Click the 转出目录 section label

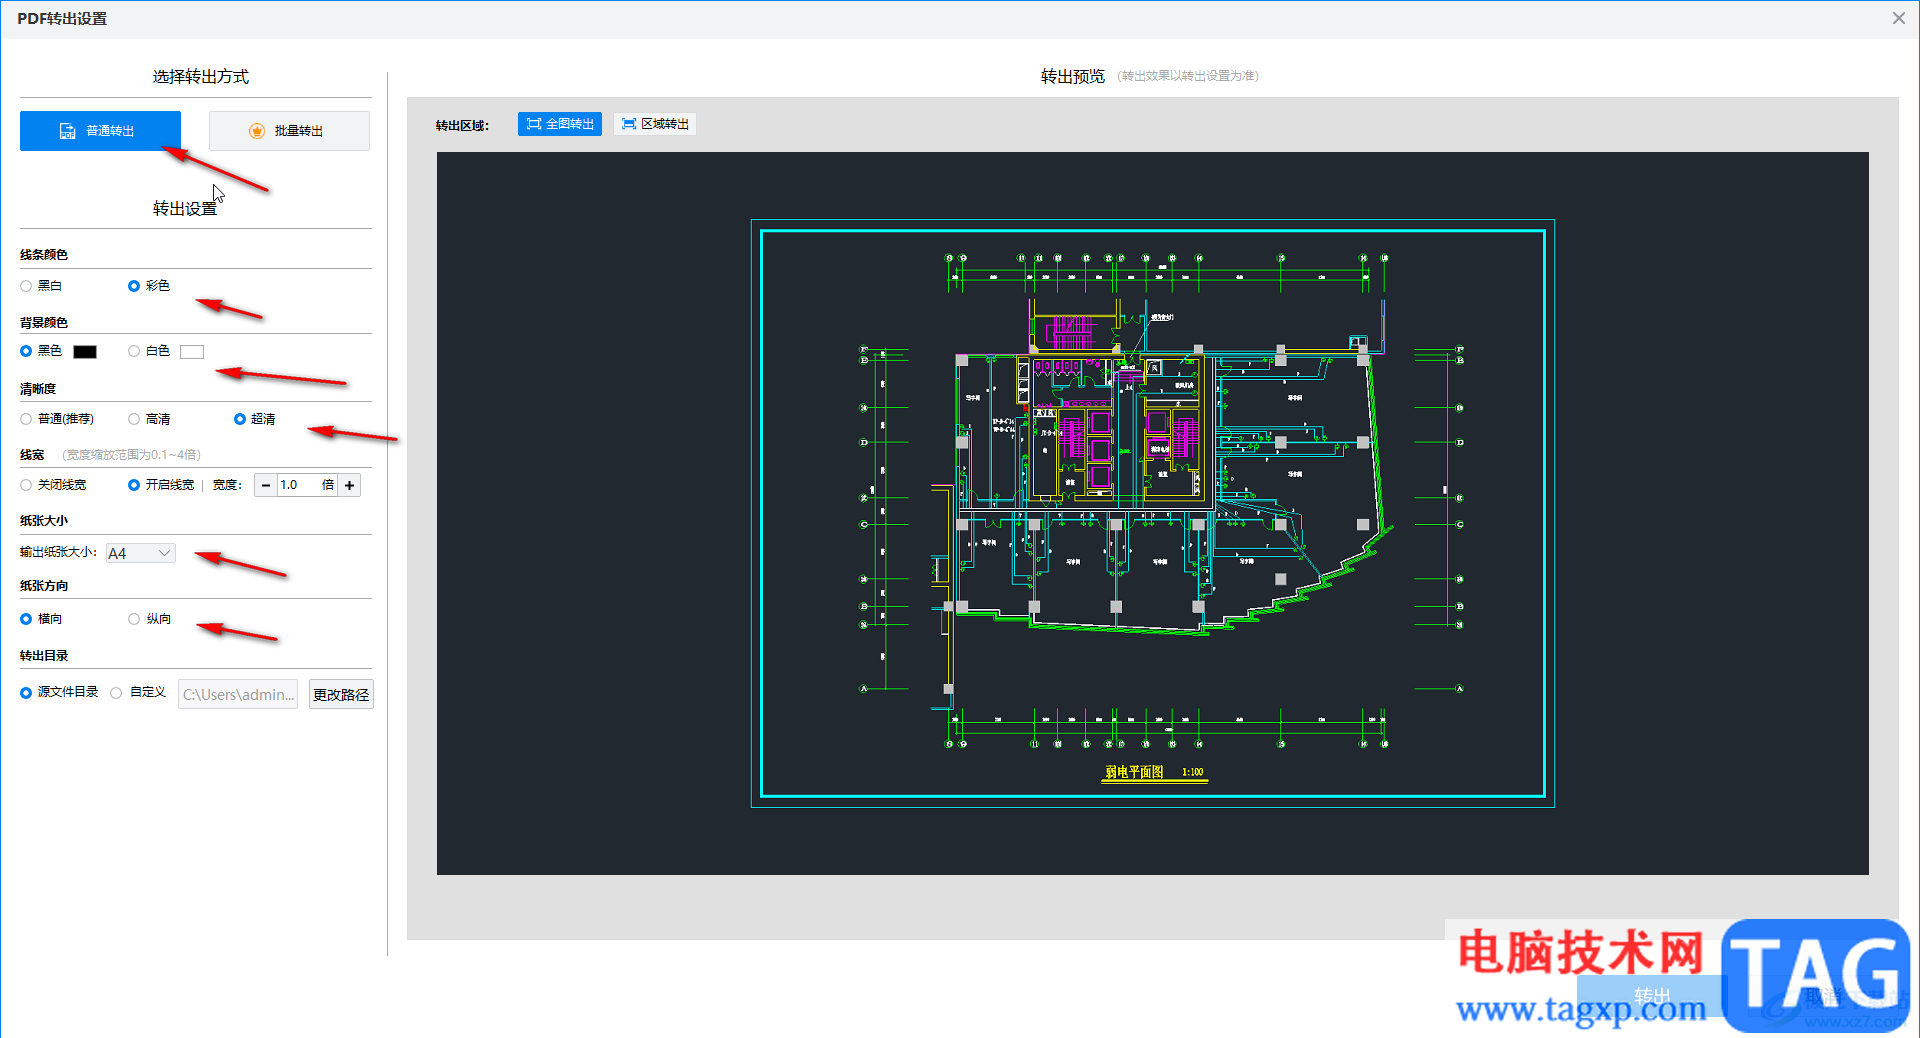[x=44, y=655]
